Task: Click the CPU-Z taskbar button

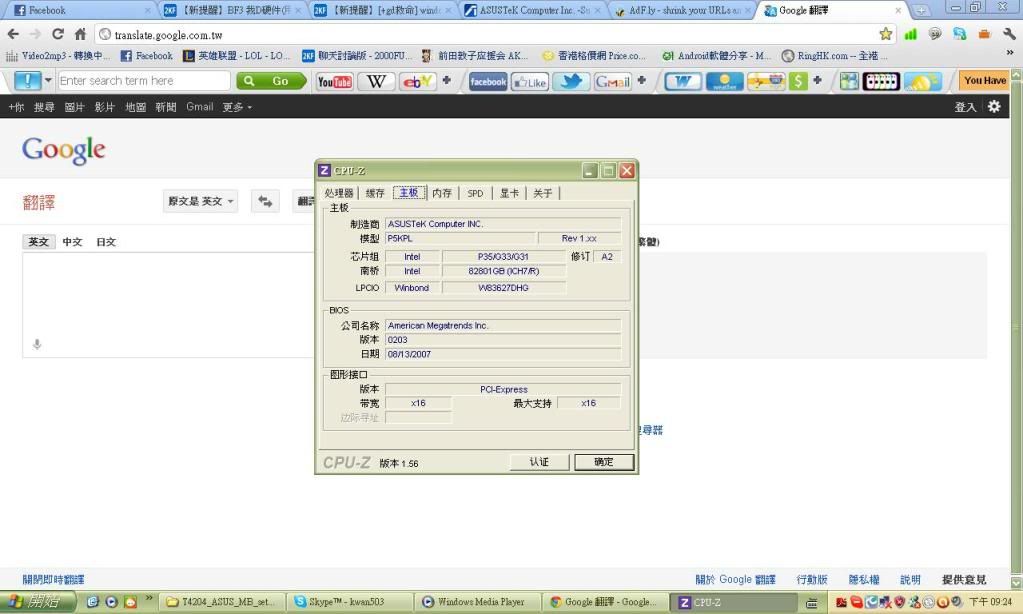Action: click(x=735, y=602)
